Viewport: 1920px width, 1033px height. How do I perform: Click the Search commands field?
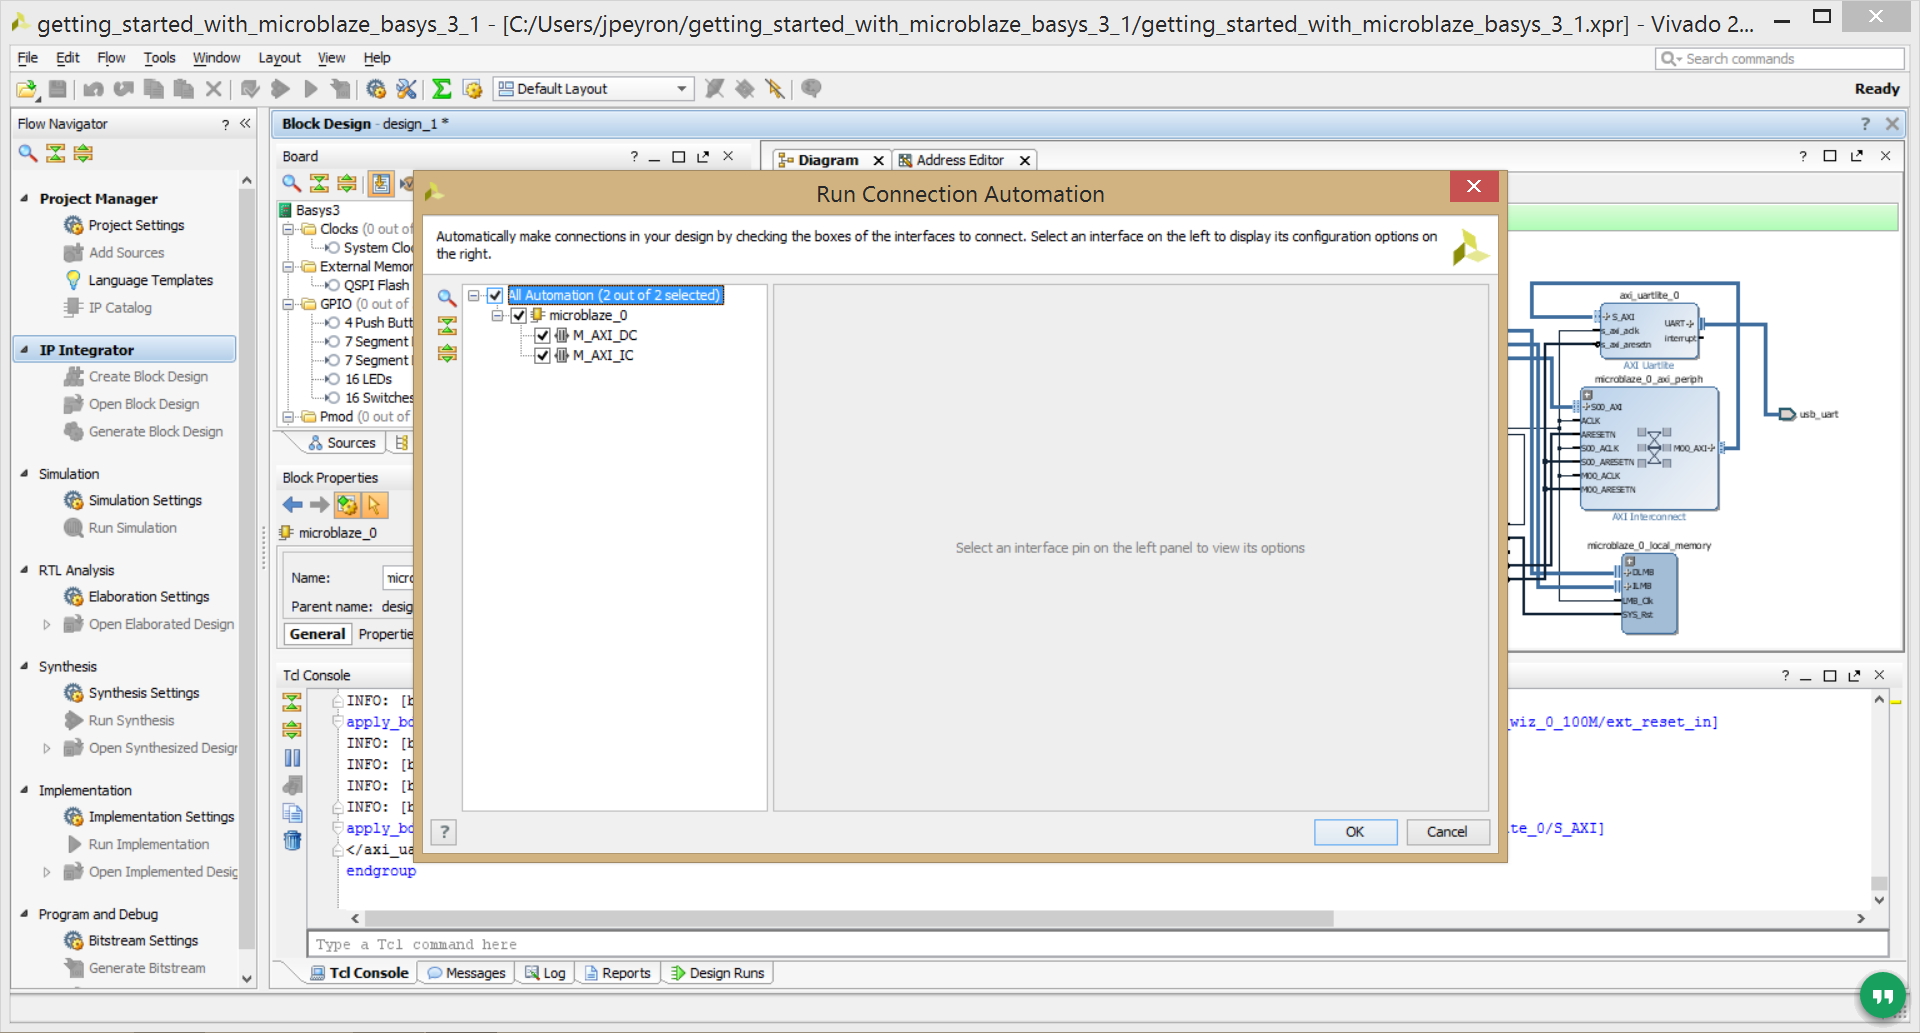pyautogui.click(x=1779, y=59)
